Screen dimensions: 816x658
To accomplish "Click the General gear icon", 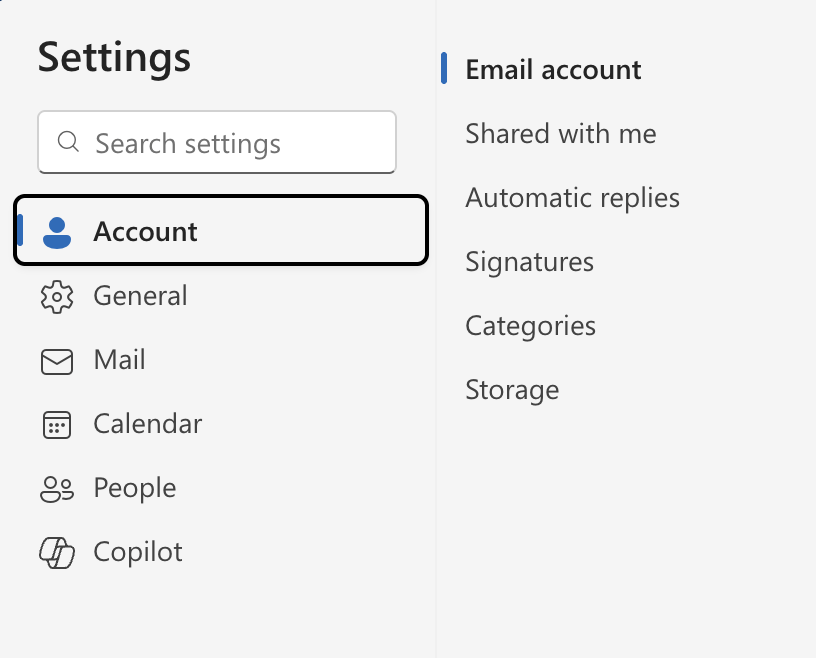I will pyautogui.click(x=57, y=296).
